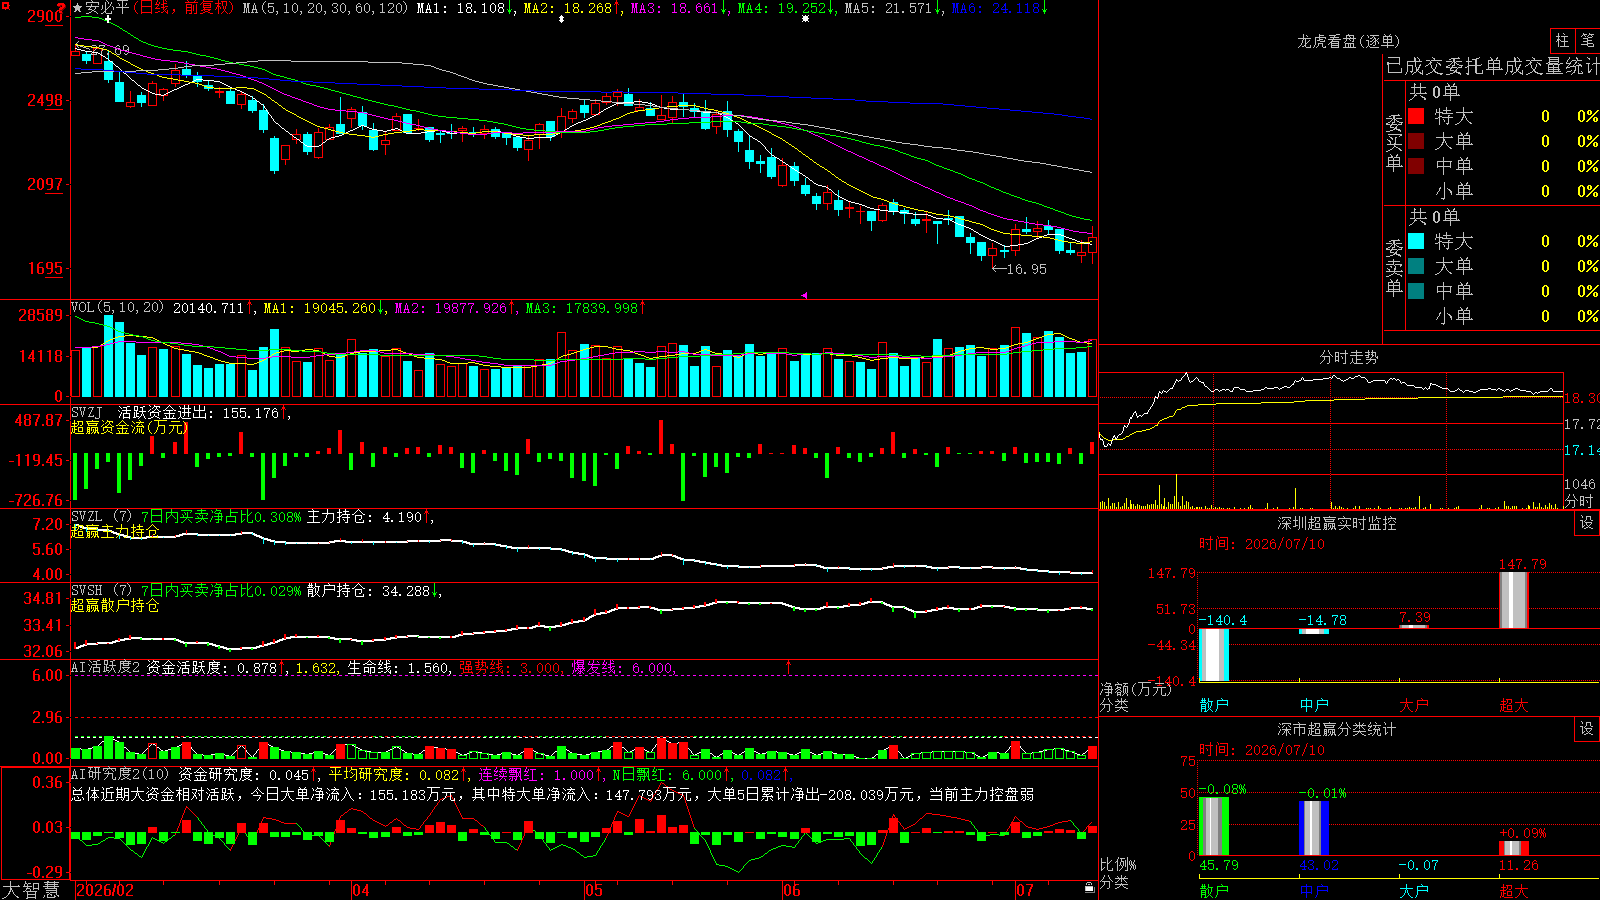The width and height of the screenshot is (1600, 900).
Task: Click the dark red 中单 buy-order swatch
Action: tap(1416, 165)
